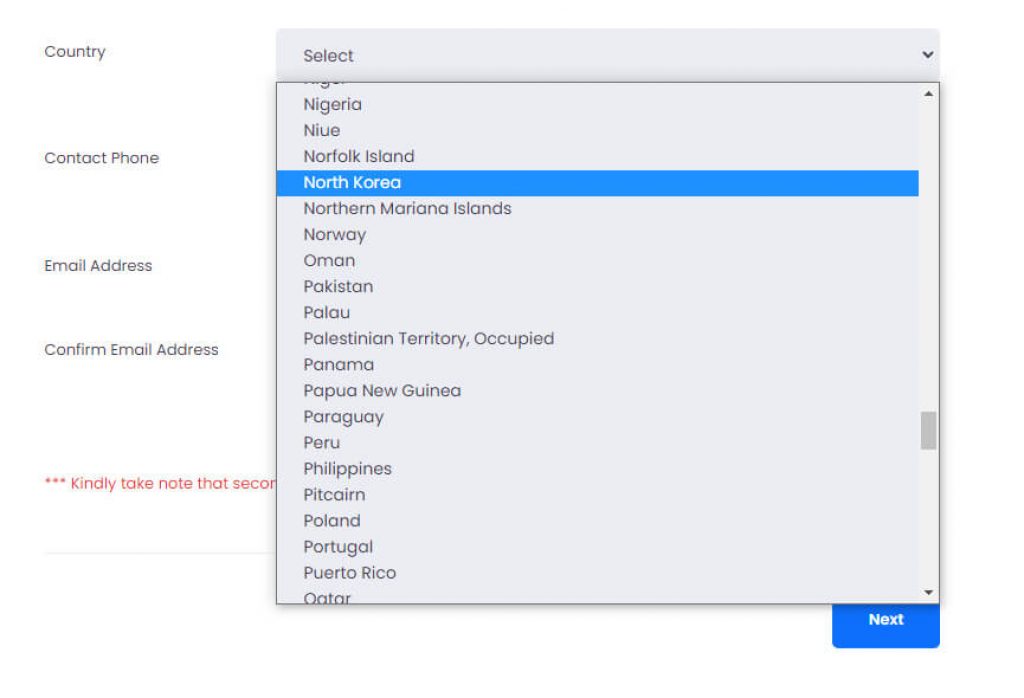Select Oman as country
Screen dimensions: 1024x698
click(x=329, y=260)
